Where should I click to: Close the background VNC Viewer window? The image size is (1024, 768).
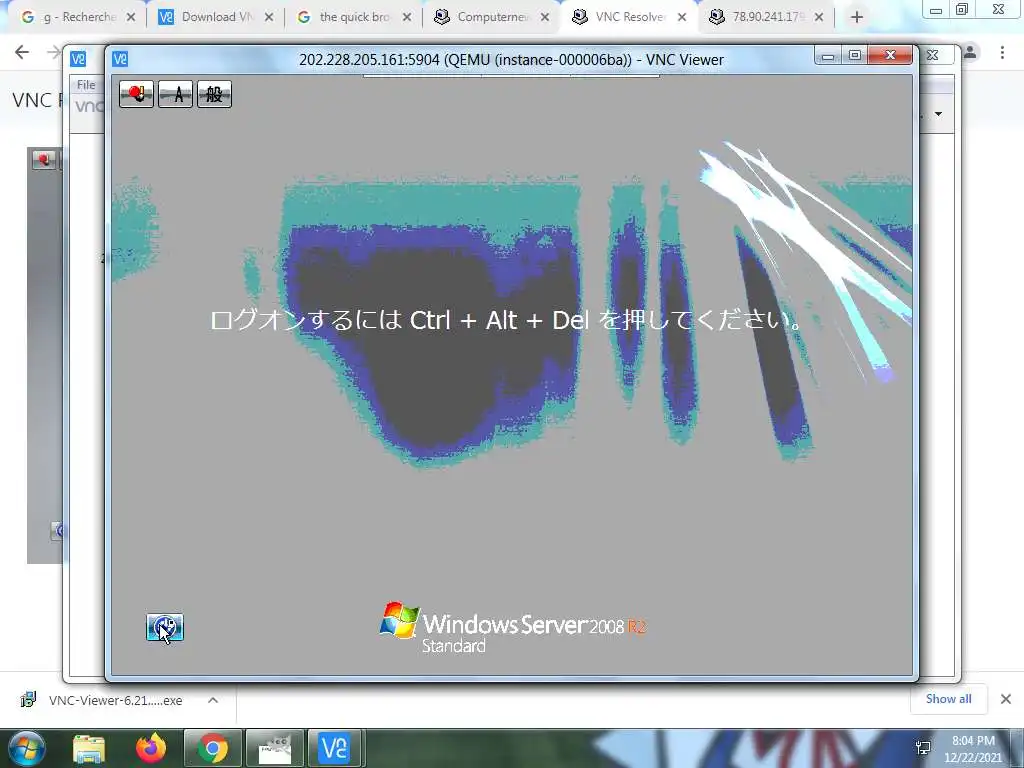click(933, 56)
